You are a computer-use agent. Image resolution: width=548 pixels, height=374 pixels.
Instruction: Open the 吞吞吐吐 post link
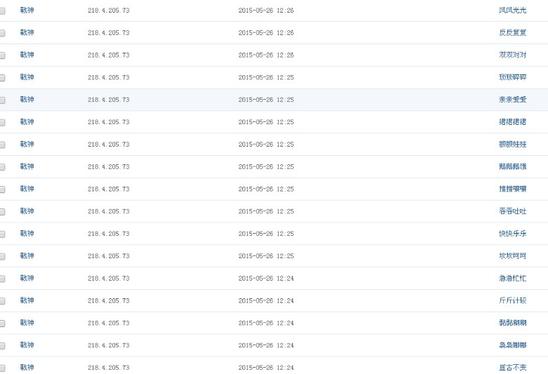click(512, 211)
